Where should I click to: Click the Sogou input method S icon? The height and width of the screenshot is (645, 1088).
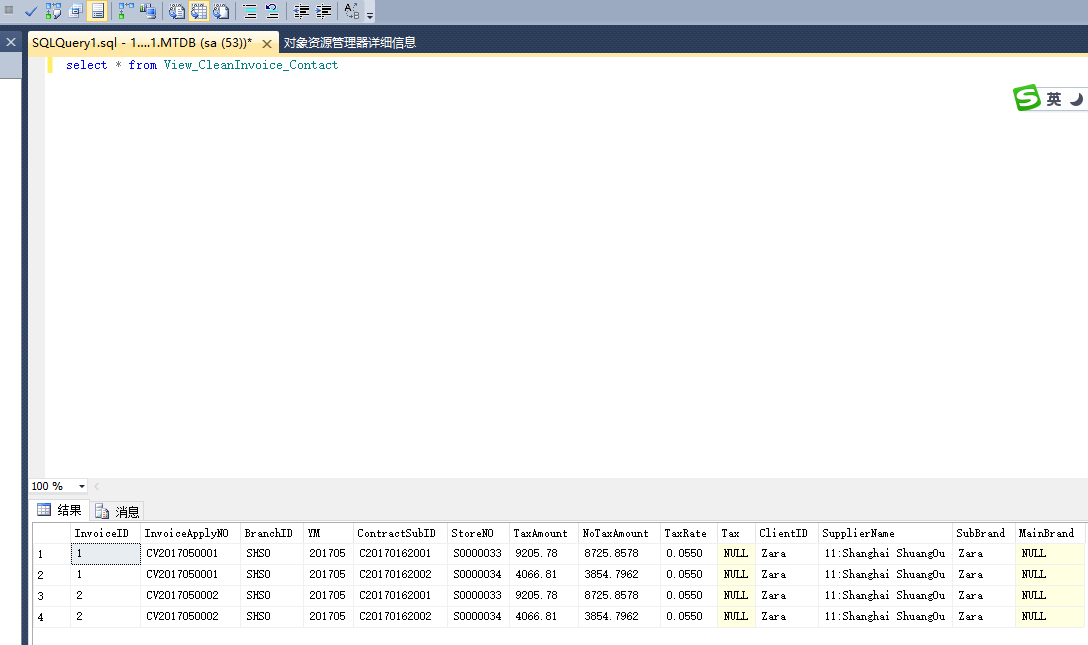point(1027,98)
